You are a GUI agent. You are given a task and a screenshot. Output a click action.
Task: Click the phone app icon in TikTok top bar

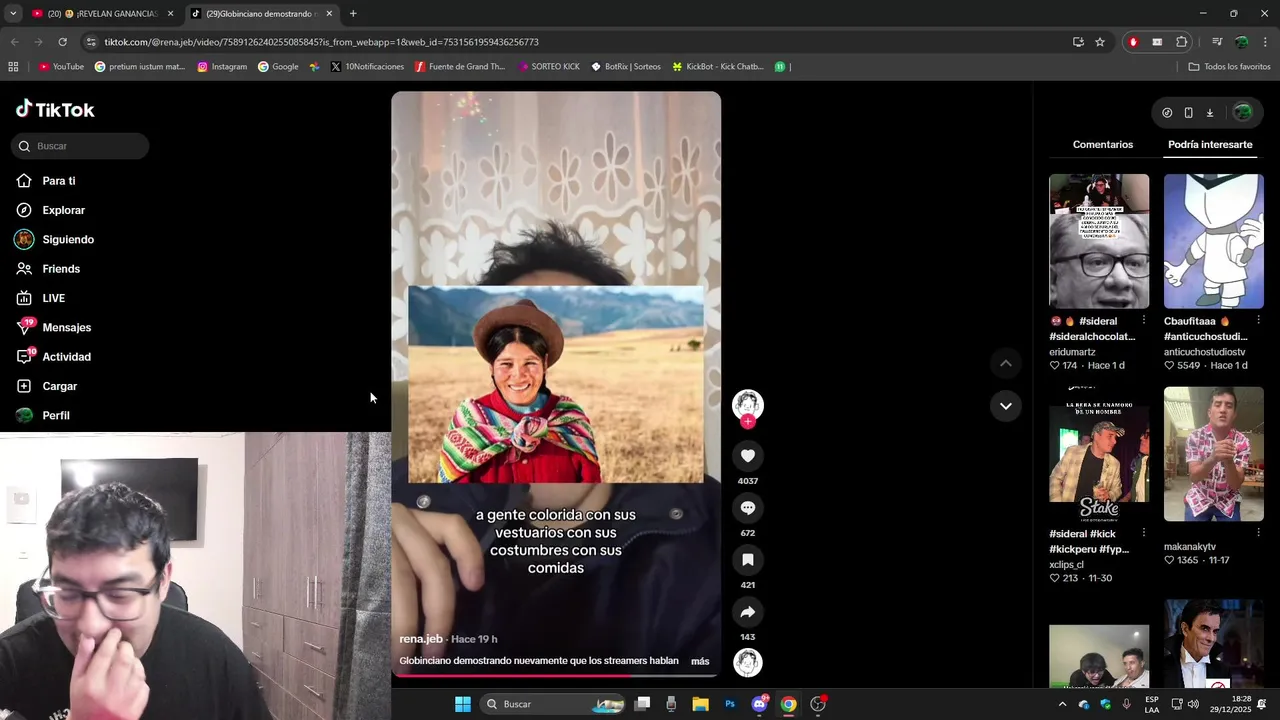1188,113
